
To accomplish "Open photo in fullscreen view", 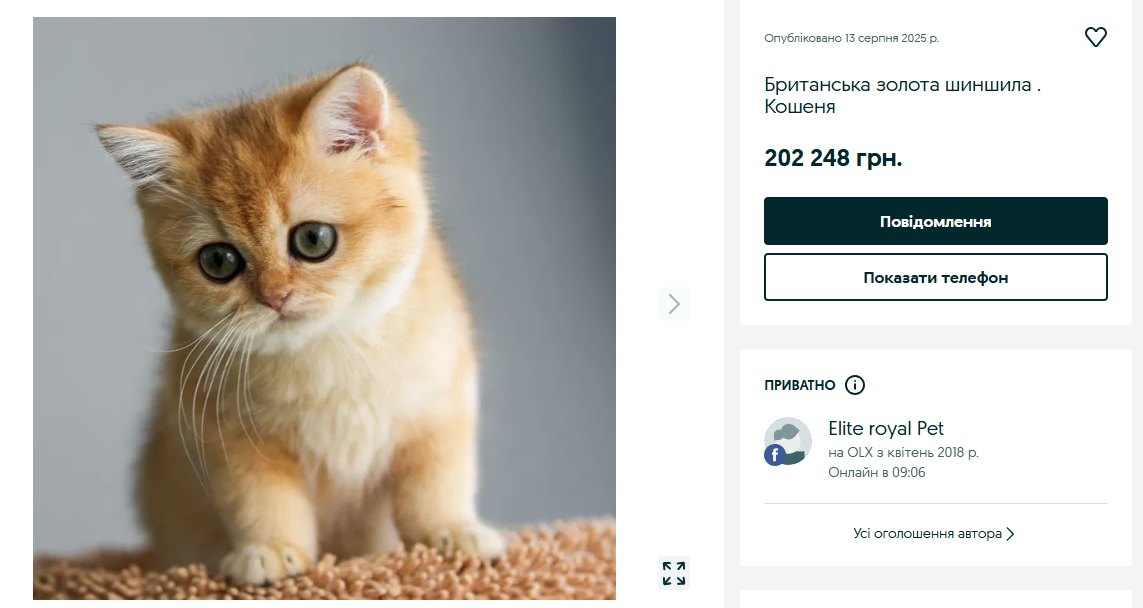I will [x=674, y=573].
